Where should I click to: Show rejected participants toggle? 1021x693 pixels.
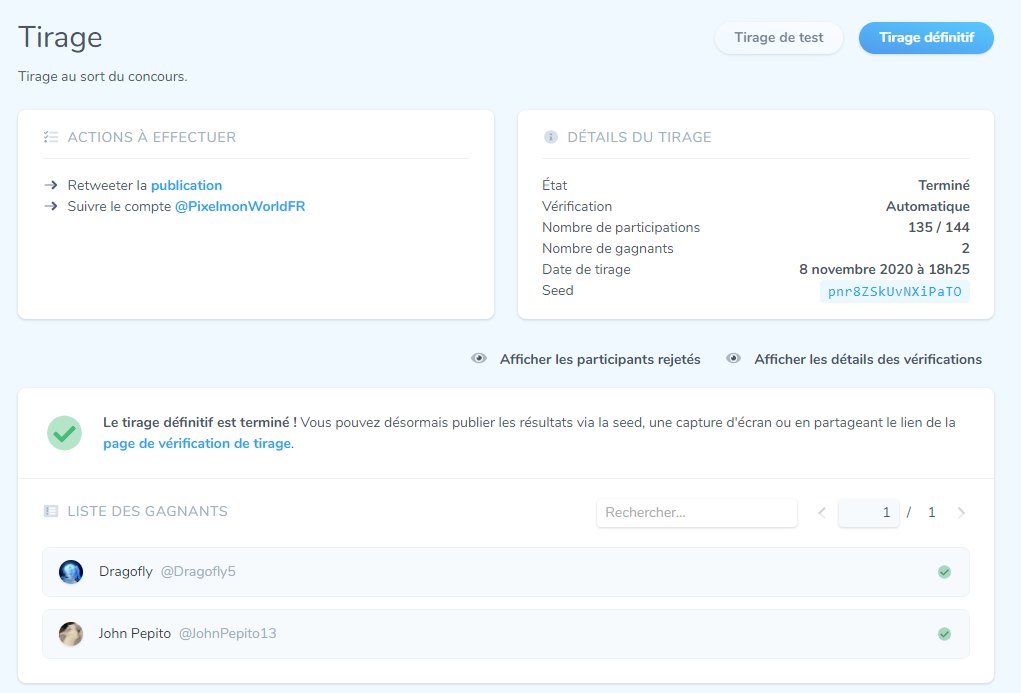tap(586, 359)
